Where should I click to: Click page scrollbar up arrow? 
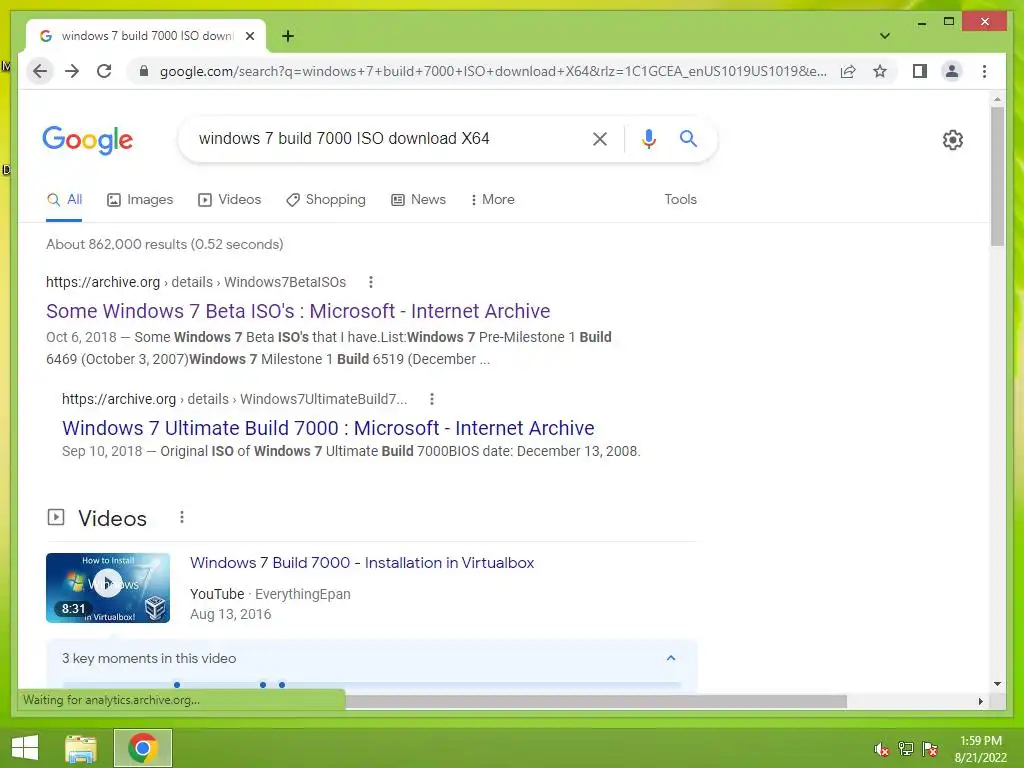coord(997,99)
